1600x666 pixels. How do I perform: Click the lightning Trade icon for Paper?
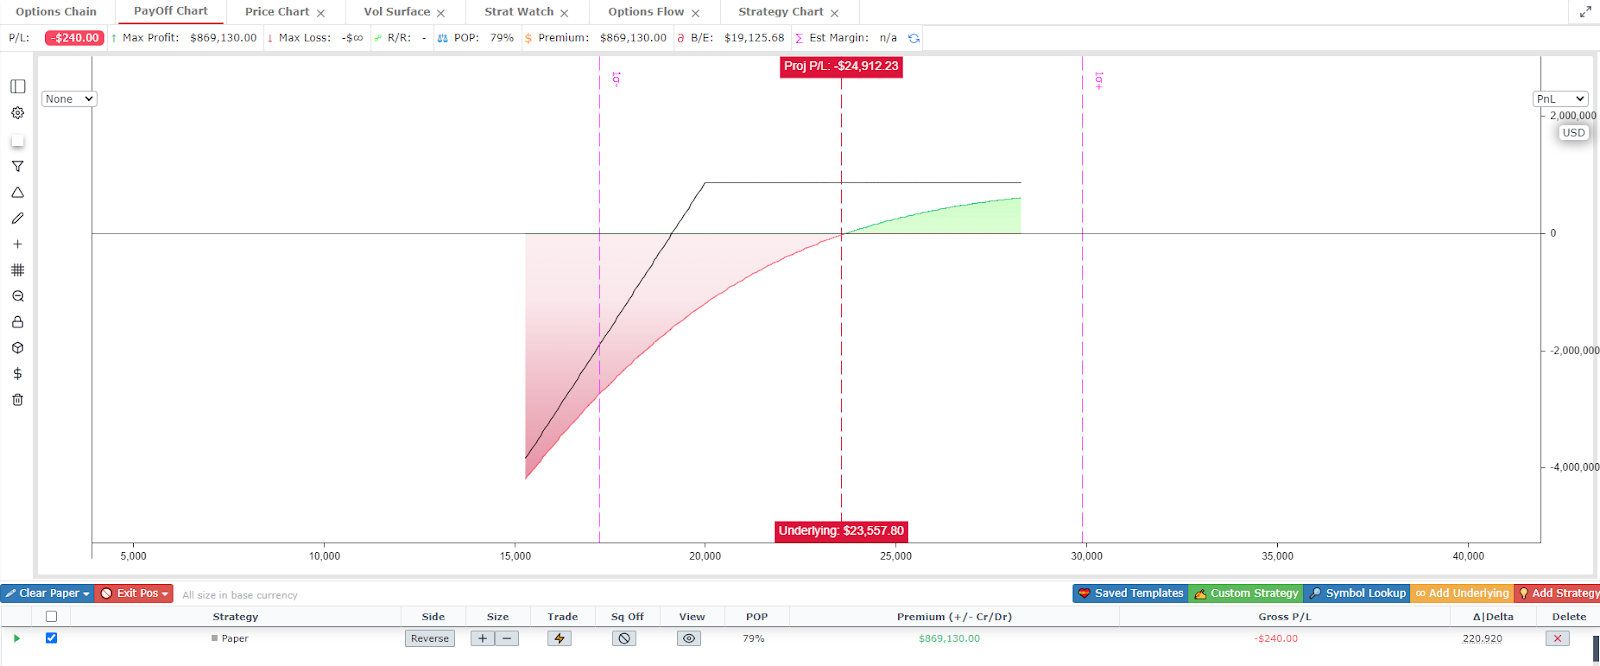click(x=559, y=638)
